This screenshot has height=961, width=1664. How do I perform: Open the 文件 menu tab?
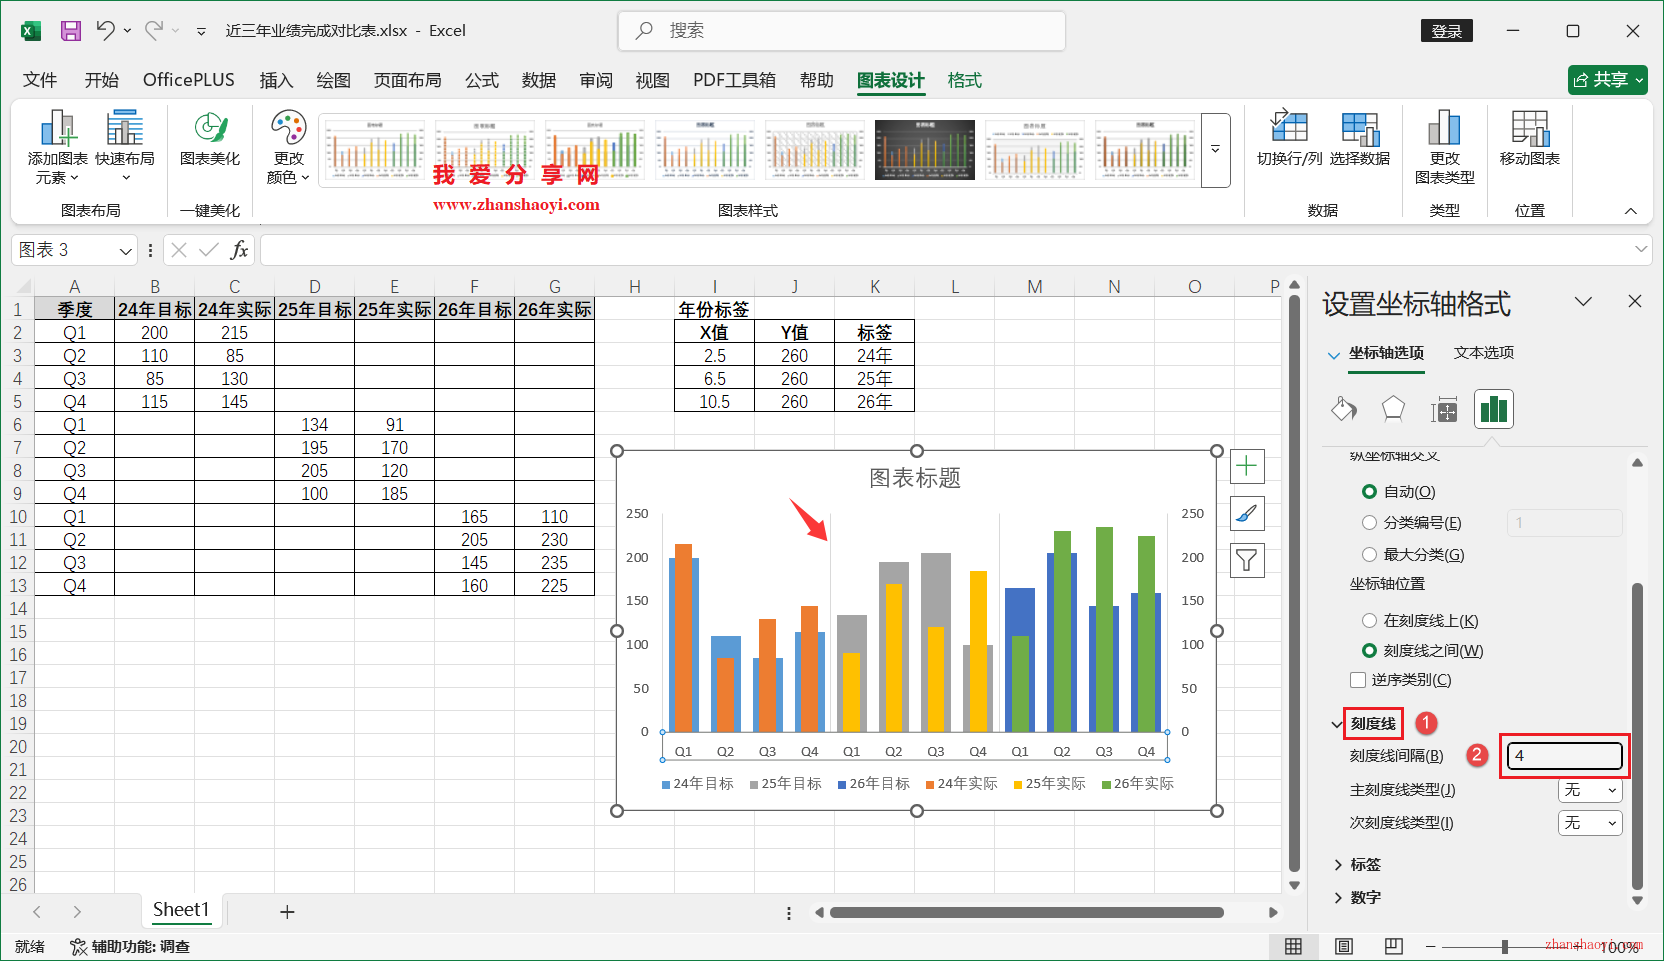pyautogui.click(x=40, y=80)
